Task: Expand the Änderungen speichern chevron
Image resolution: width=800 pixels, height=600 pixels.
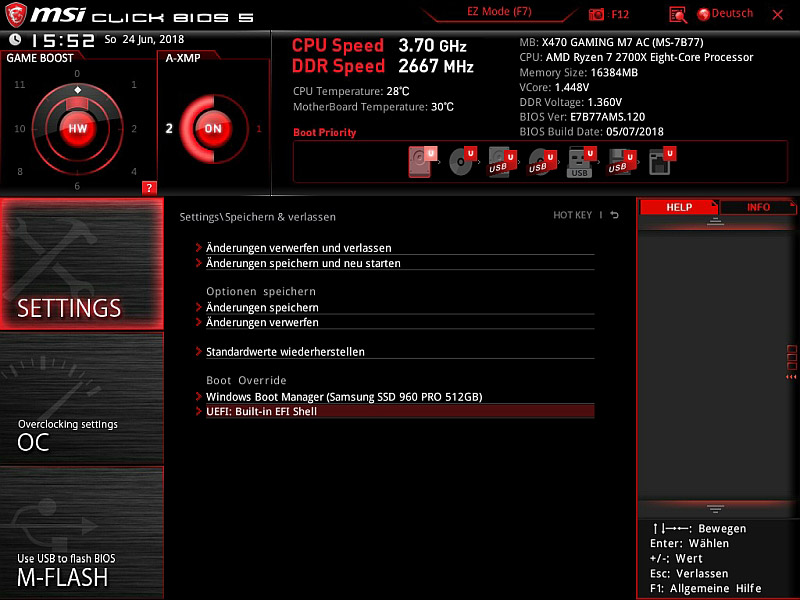Action: [198, 307]
